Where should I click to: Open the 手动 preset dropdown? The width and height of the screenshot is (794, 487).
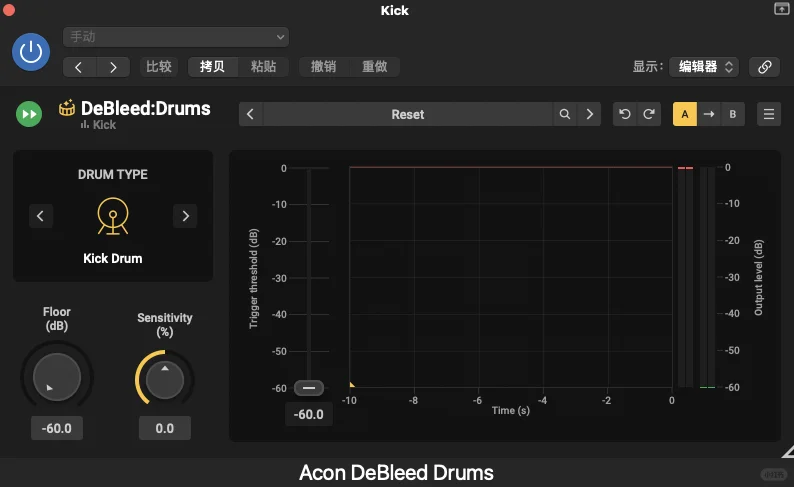coord(176,37)
